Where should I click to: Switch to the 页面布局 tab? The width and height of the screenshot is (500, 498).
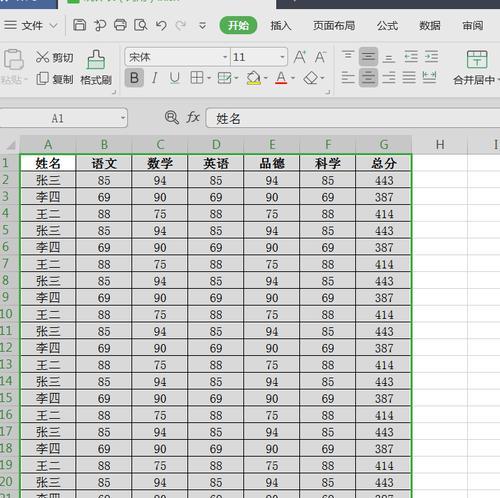[x=334, y=25]
